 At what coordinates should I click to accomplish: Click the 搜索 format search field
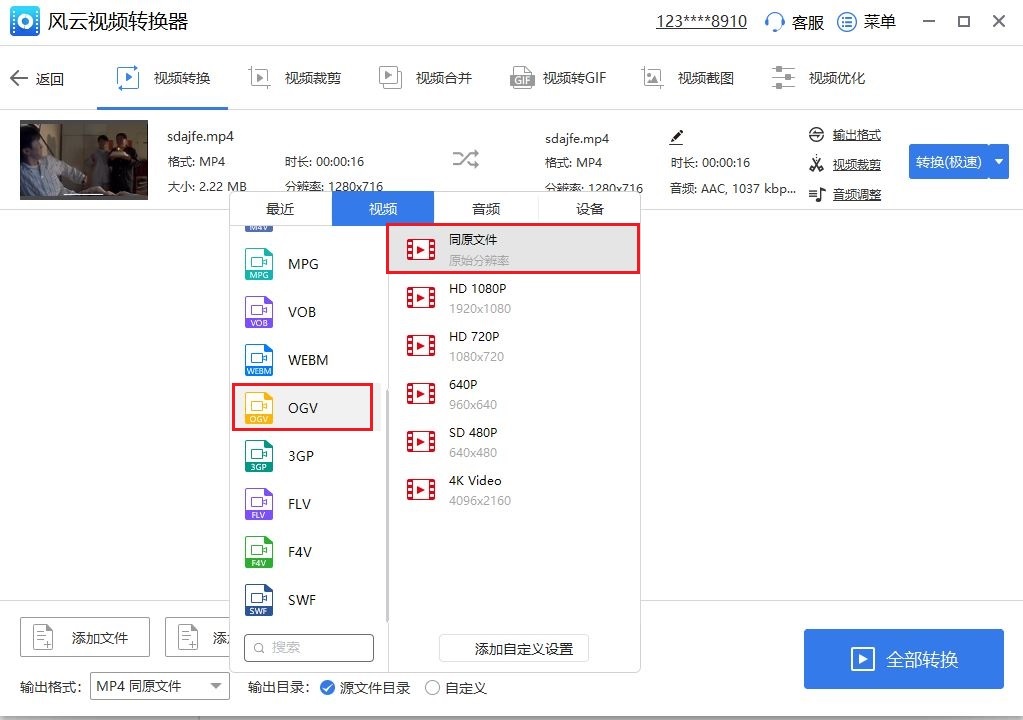(x=309, y=648)
